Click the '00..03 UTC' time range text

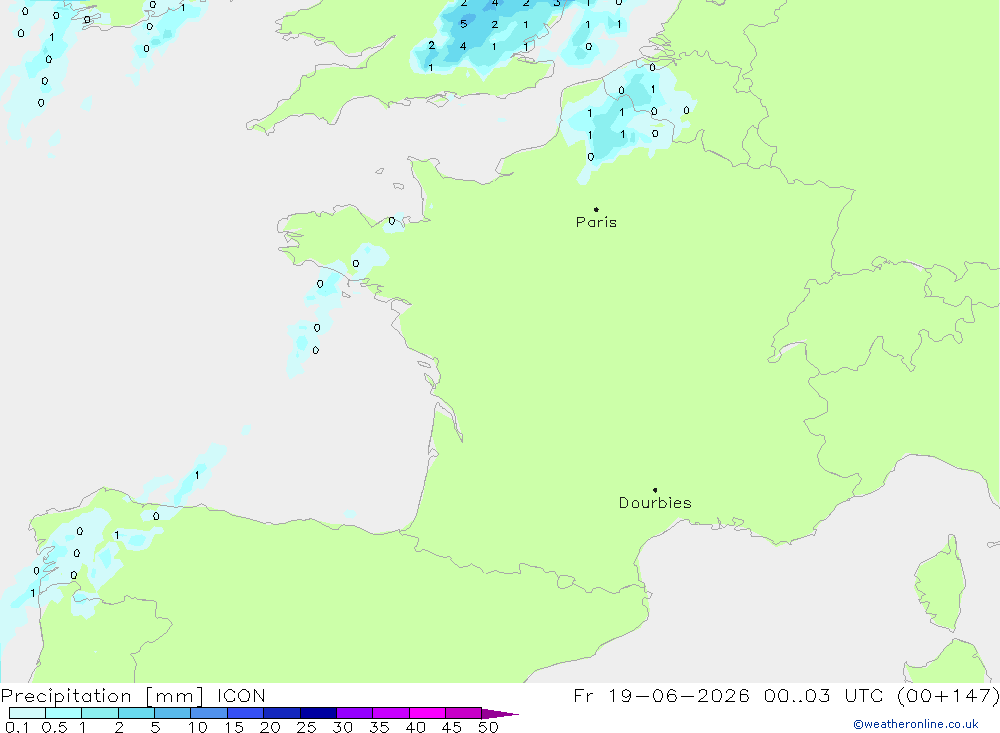coord(823,695)
